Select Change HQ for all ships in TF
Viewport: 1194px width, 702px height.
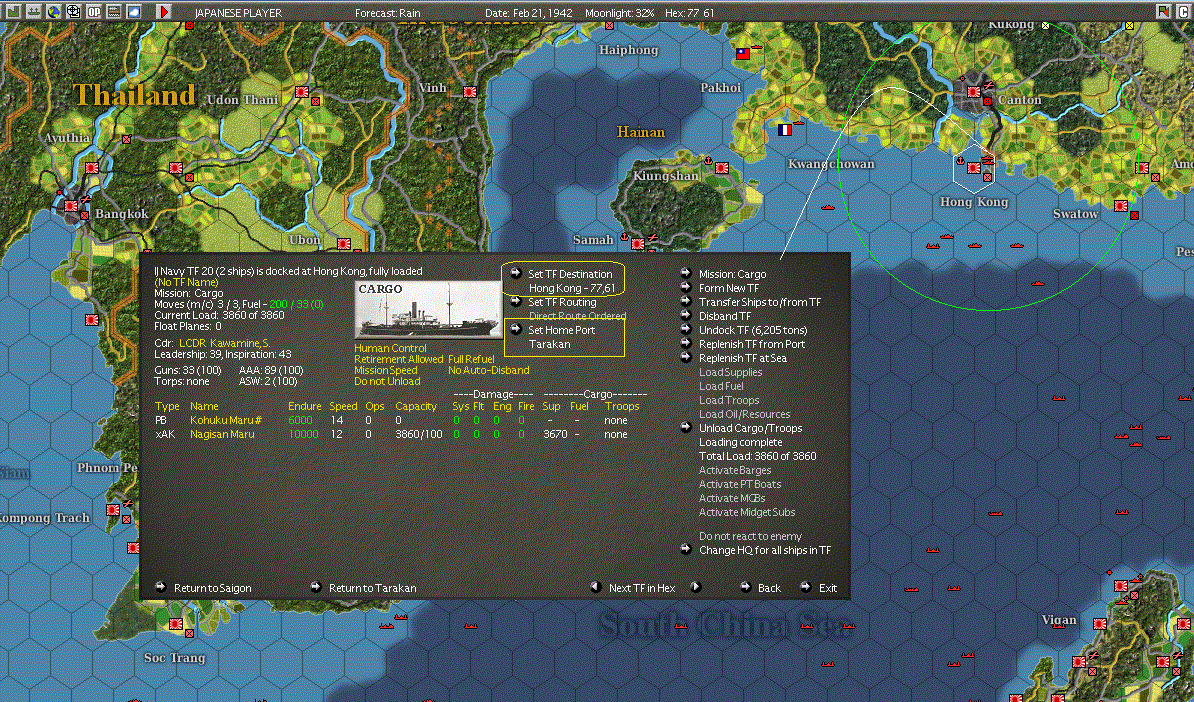click(765, 550)
